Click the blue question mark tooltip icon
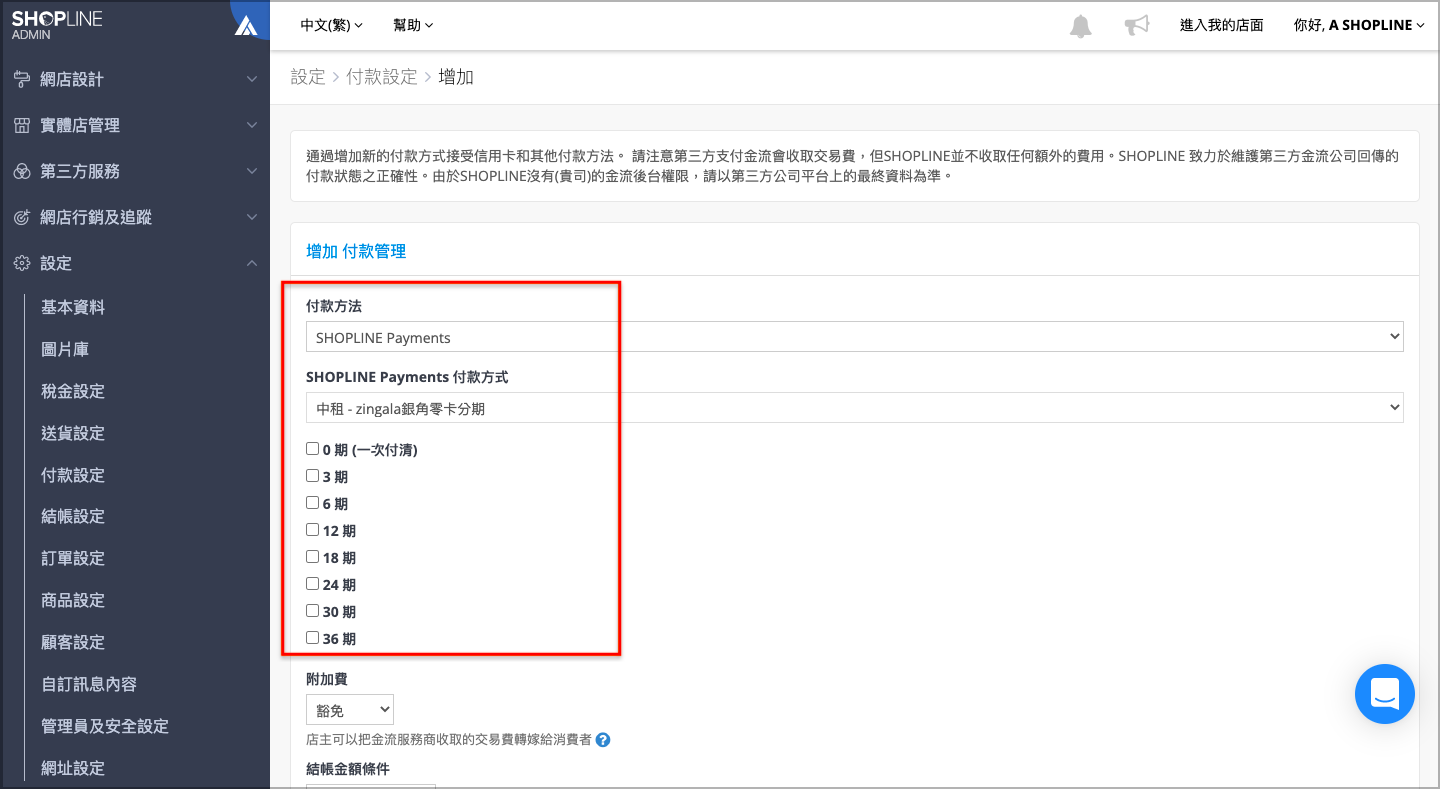Screen dimensions: 1440x789 coord(602,740)
